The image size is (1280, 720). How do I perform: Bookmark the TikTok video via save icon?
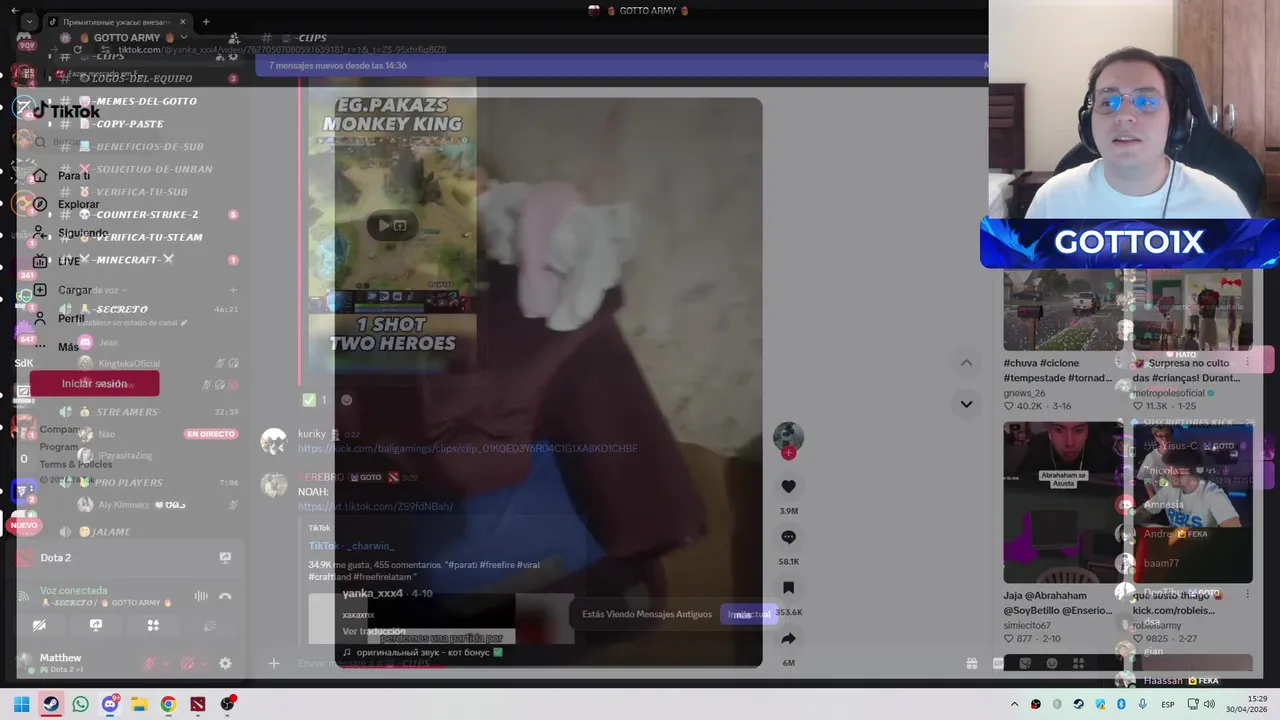(788, 588)
